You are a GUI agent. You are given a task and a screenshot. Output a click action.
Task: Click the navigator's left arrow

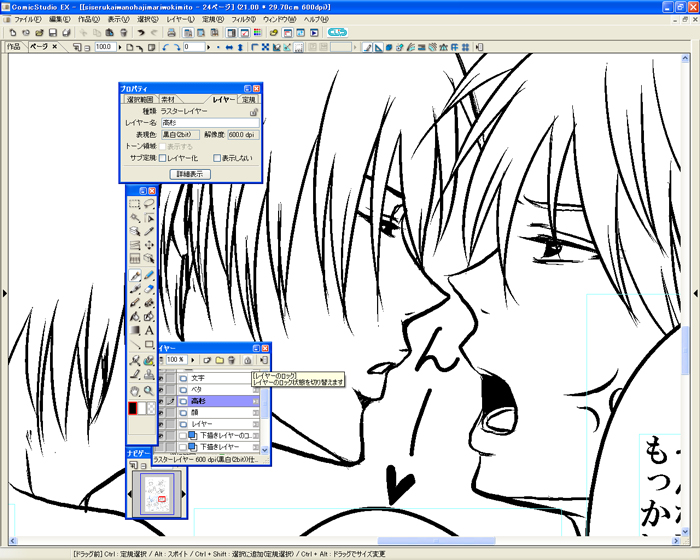coord(130,494)
